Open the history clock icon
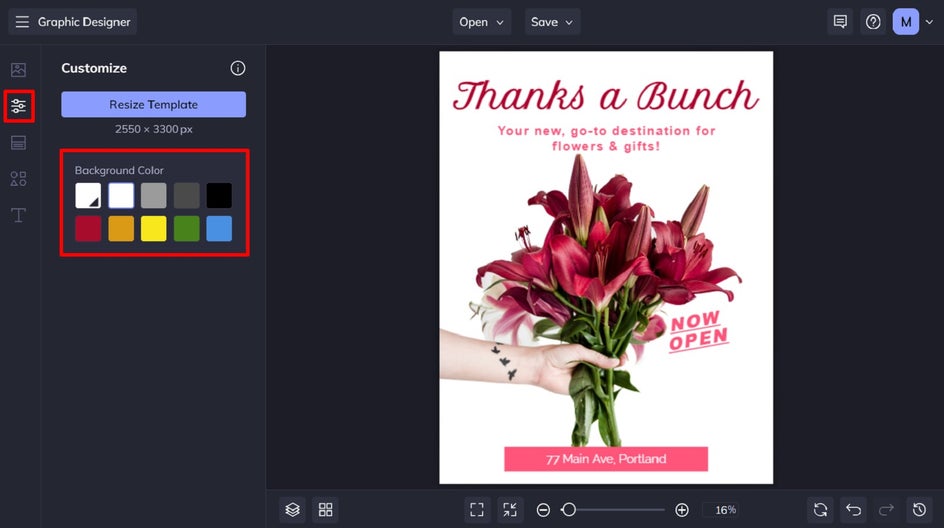Screen dimensions: 944x528 919,510
